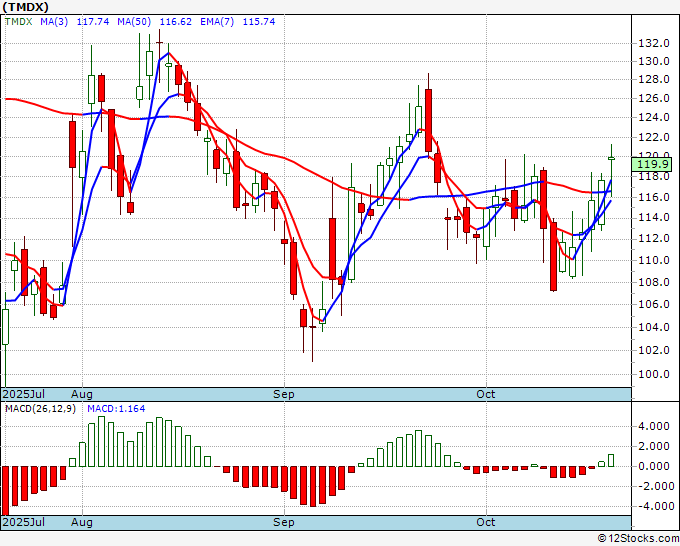
Task: Click the 108.0 price axis label
Action: click(654, 282)
